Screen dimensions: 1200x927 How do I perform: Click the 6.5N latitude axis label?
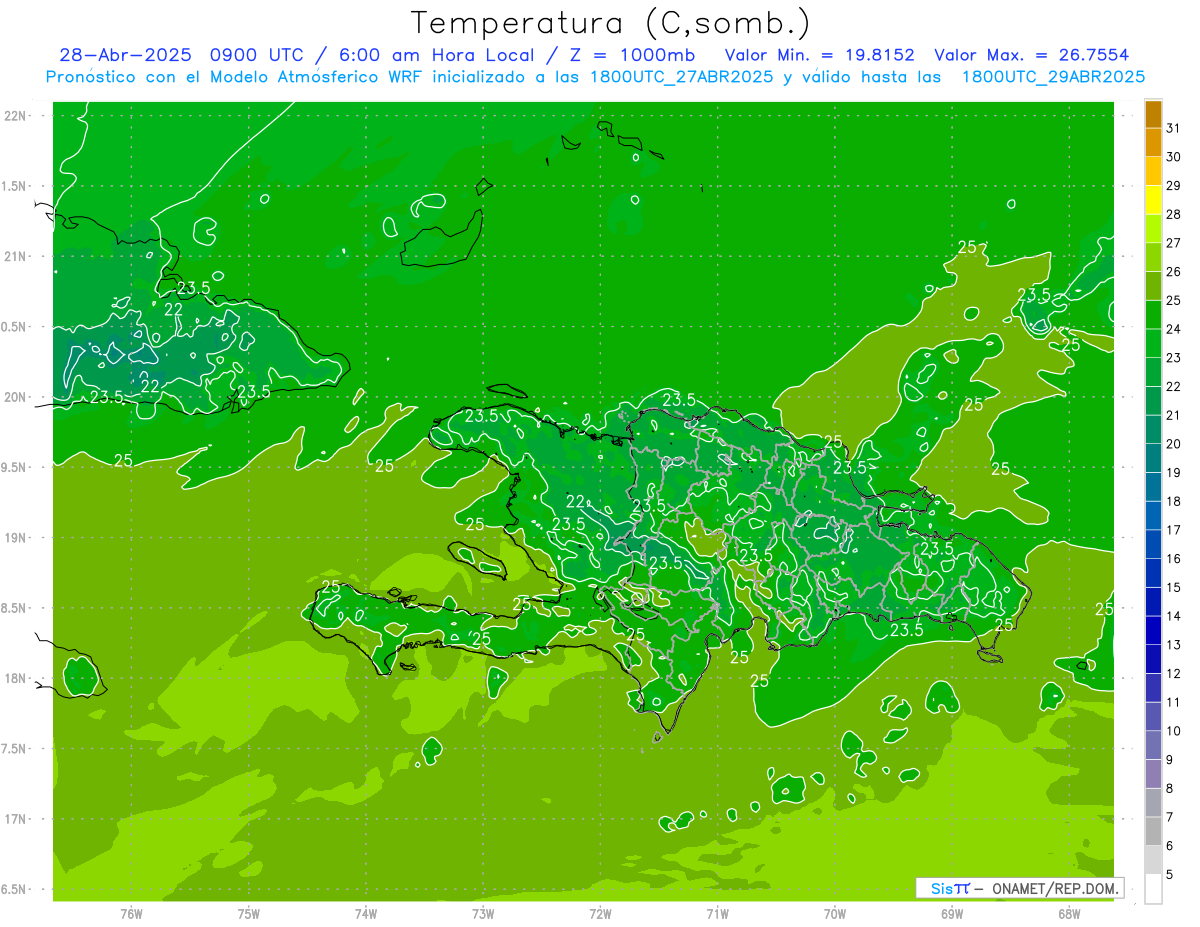(15, 889)
